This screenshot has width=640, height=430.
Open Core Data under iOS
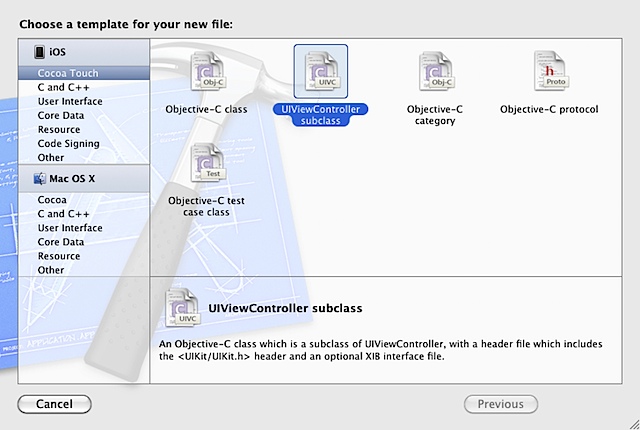click(61, 115)
